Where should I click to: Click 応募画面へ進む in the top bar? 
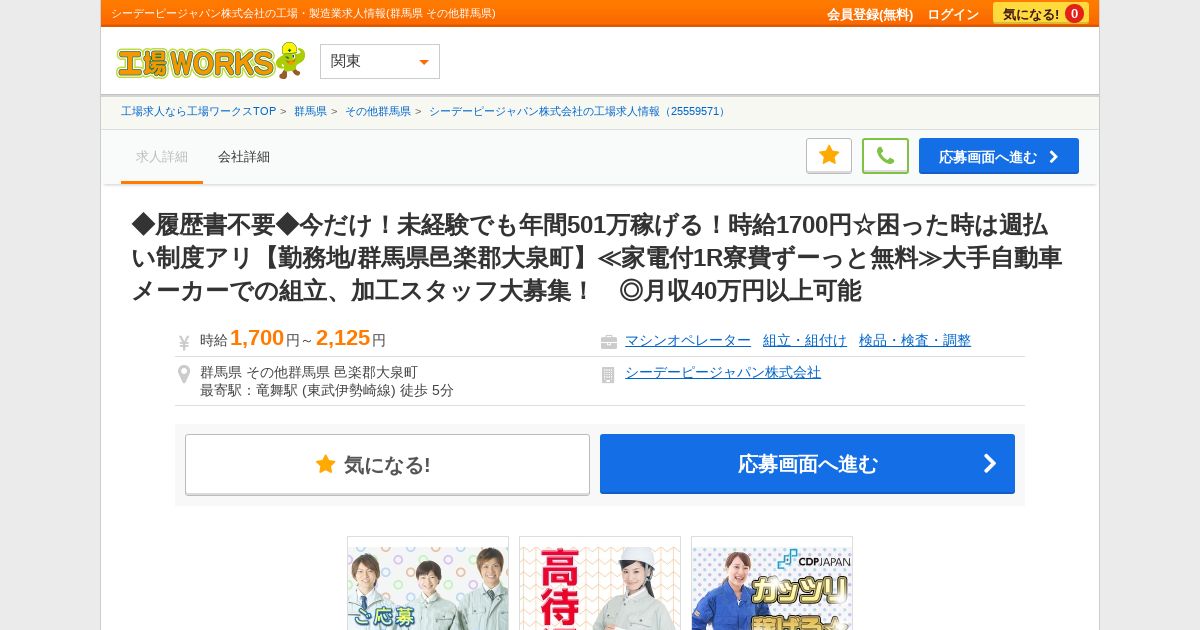[999, 156]
